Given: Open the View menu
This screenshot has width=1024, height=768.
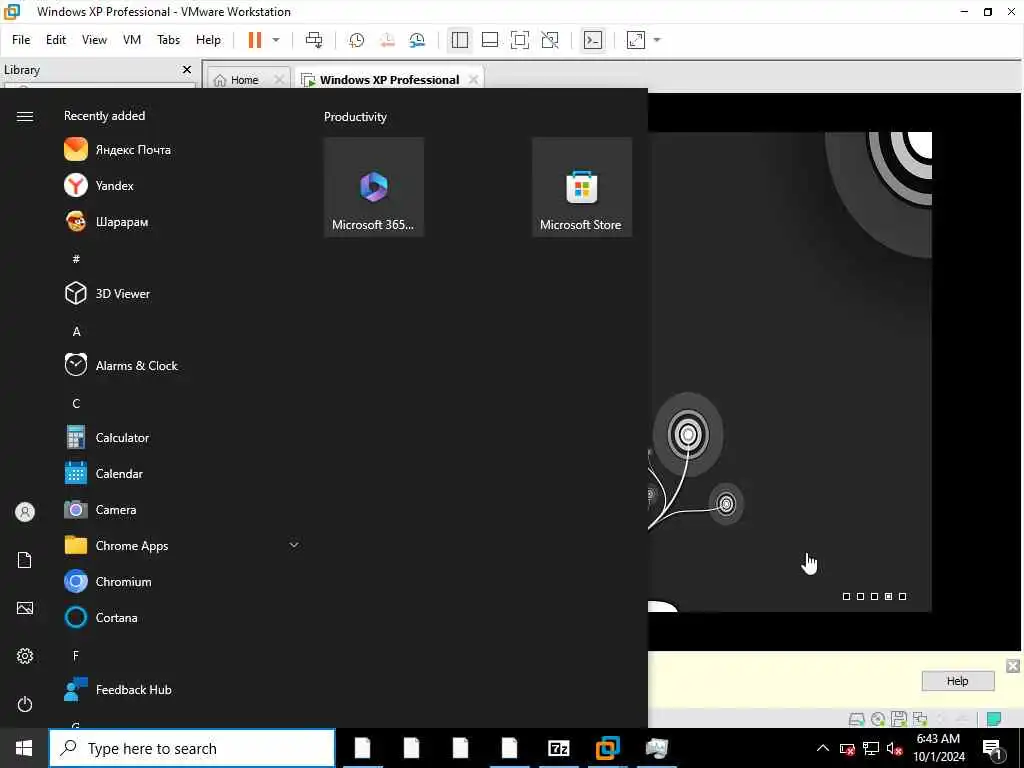Looking at the screenshot, I should point(94,40).
